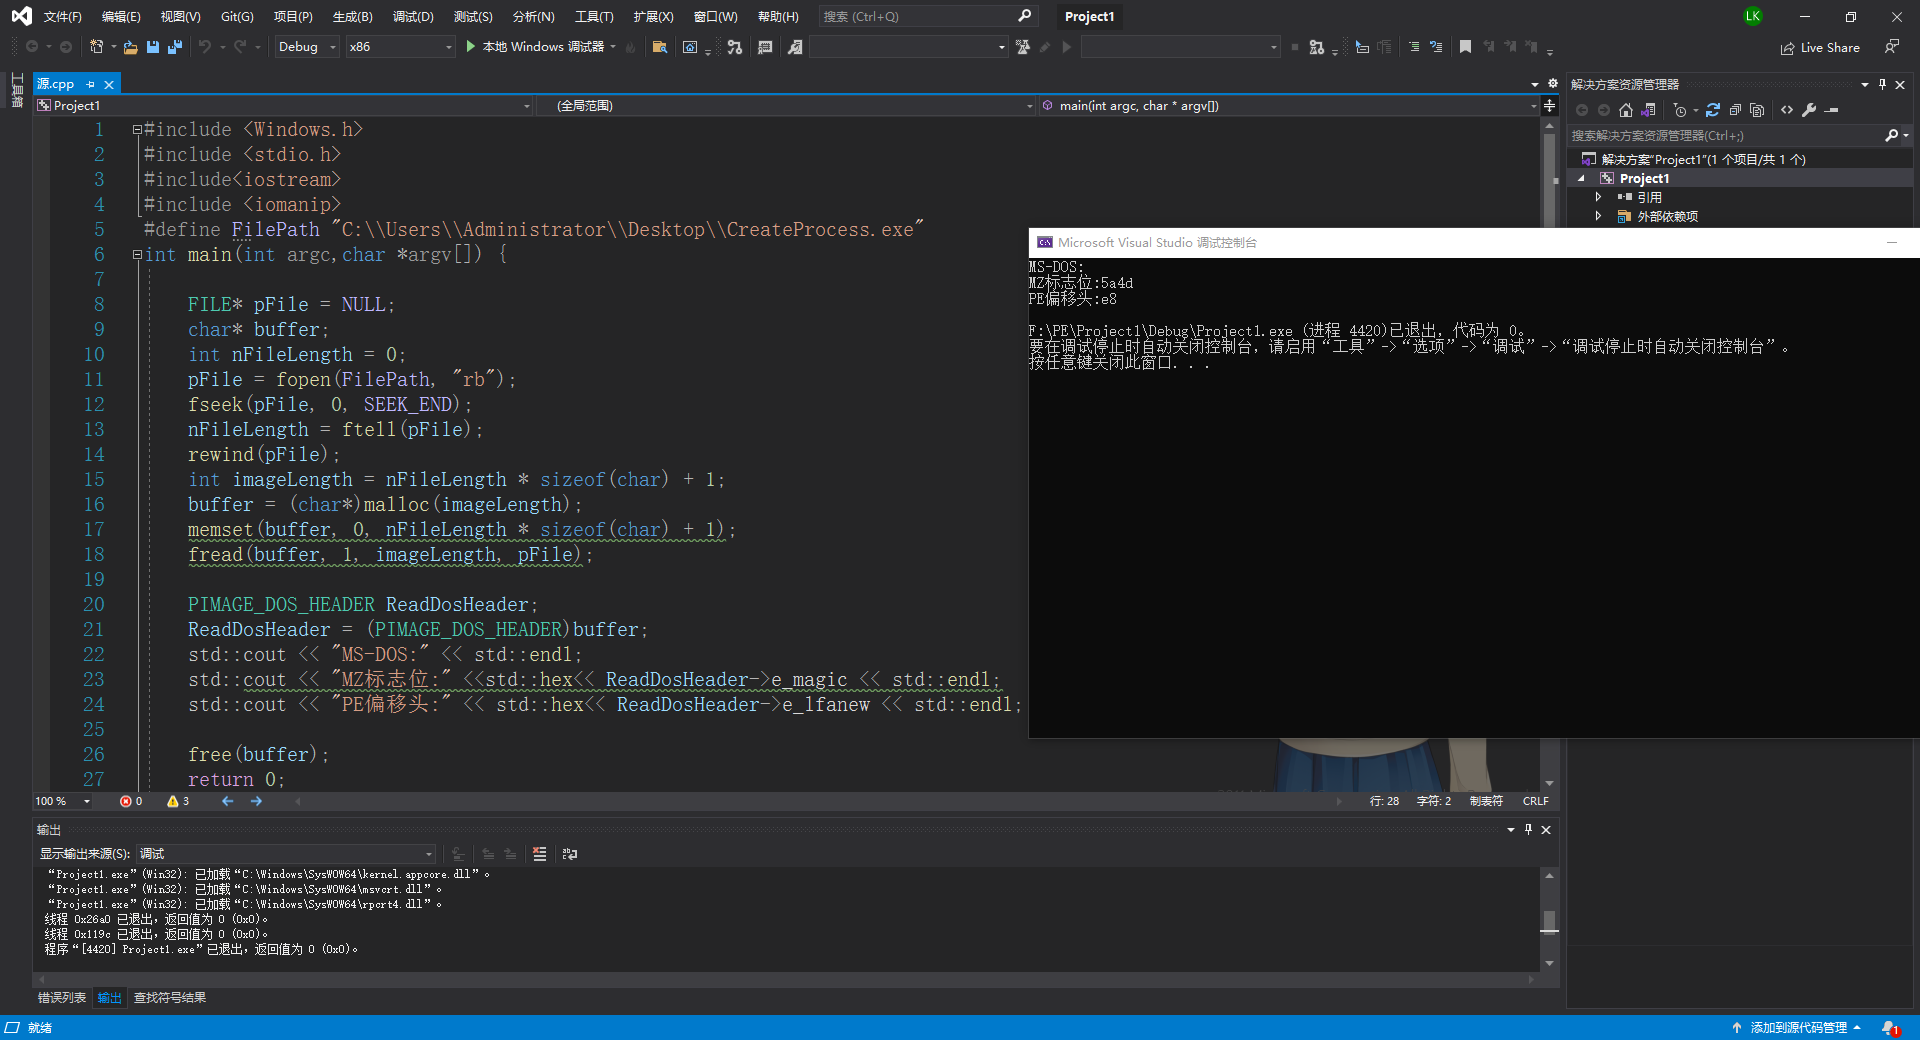This screenshot has height=1040, width=1920.
Task: Expand the 外部依赖项 node in Solution Explorer
Action: 1598,216
